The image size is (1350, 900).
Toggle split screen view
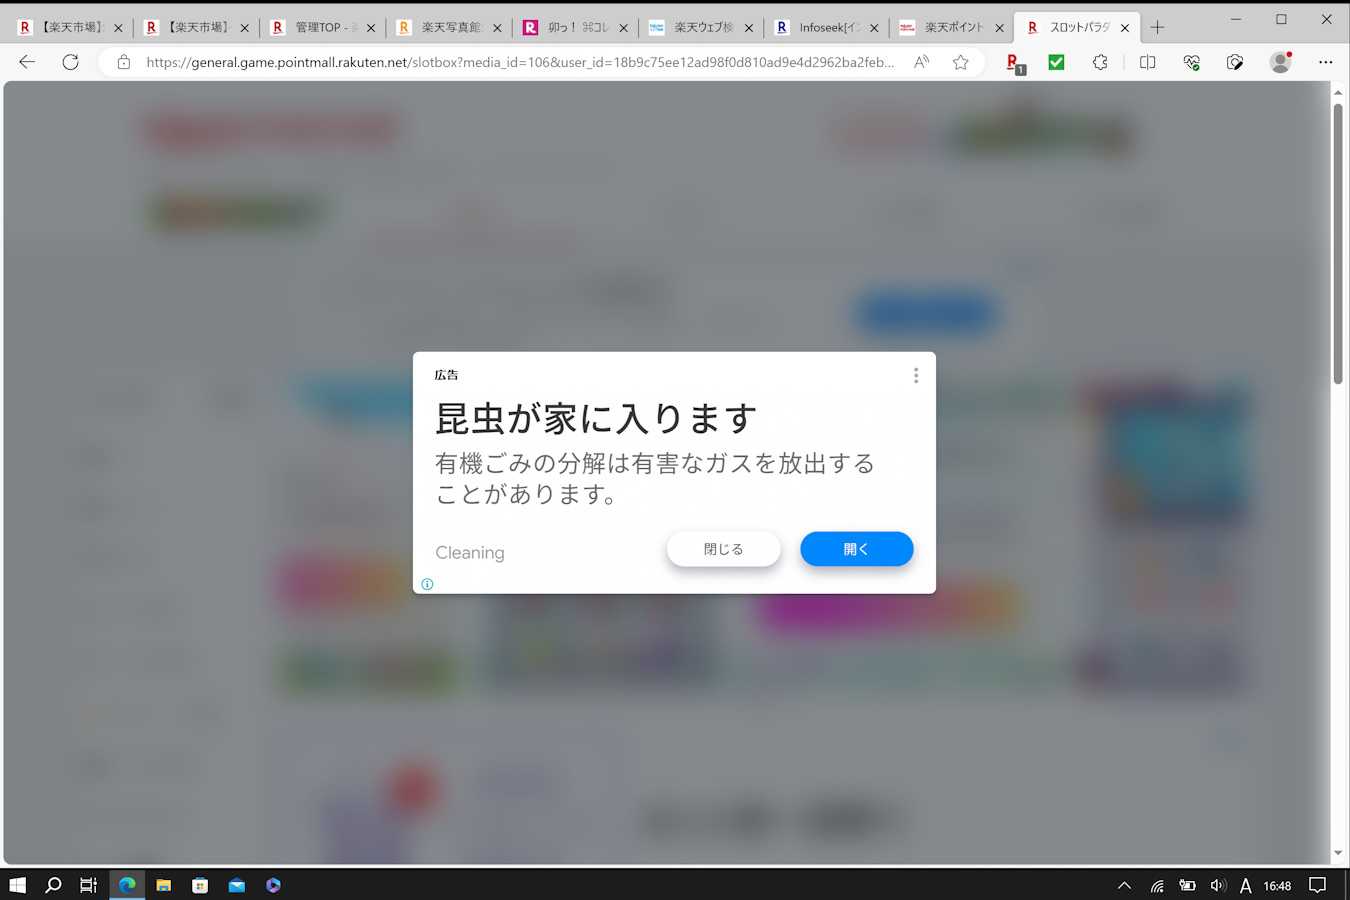coord(1147,62)
